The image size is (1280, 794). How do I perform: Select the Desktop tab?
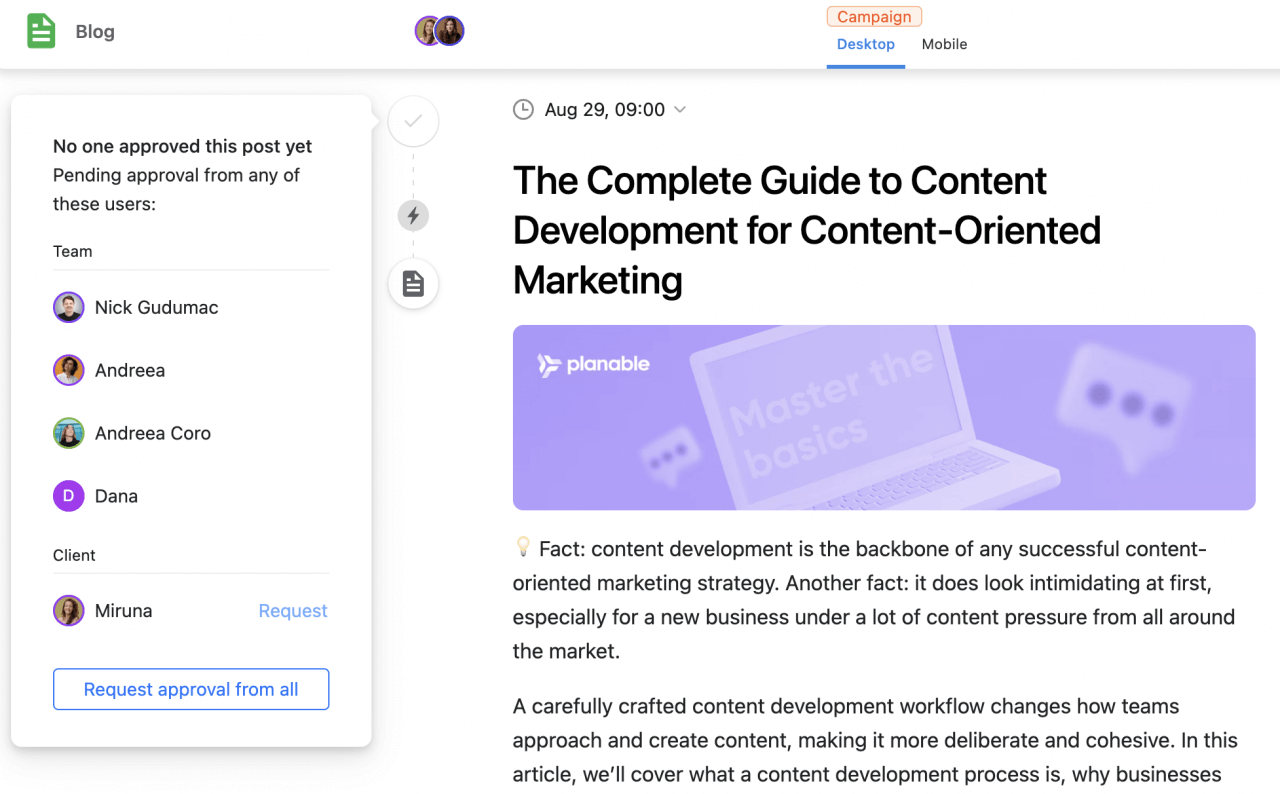click(865, 44)
